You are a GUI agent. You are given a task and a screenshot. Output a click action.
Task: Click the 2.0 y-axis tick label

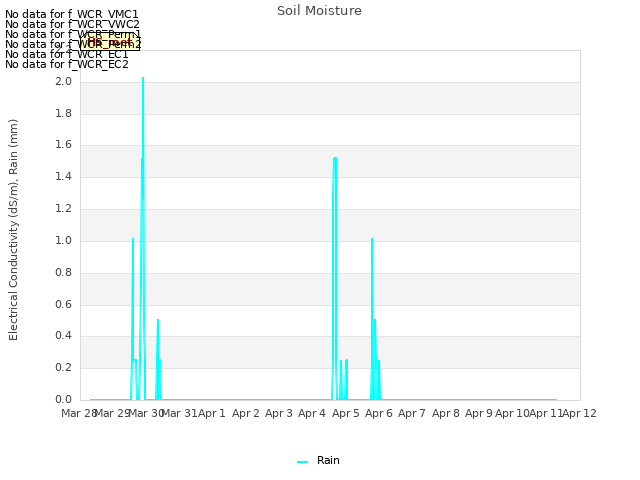click(x=63, y=81)
